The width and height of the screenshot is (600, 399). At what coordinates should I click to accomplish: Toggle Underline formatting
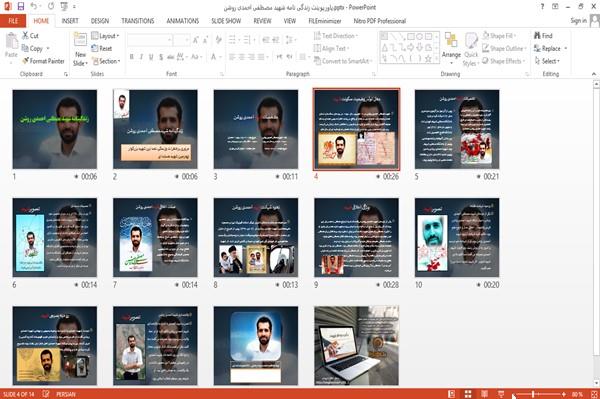tap(151, 57)
